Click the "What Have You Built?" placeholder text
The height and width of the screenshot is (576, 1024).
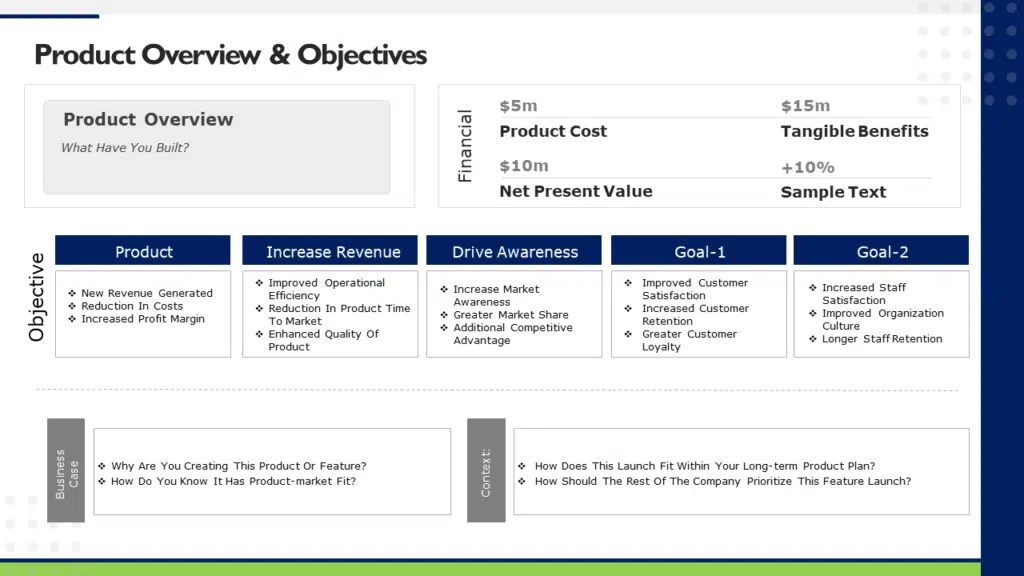pyautogui.click(x=125, y=148)
